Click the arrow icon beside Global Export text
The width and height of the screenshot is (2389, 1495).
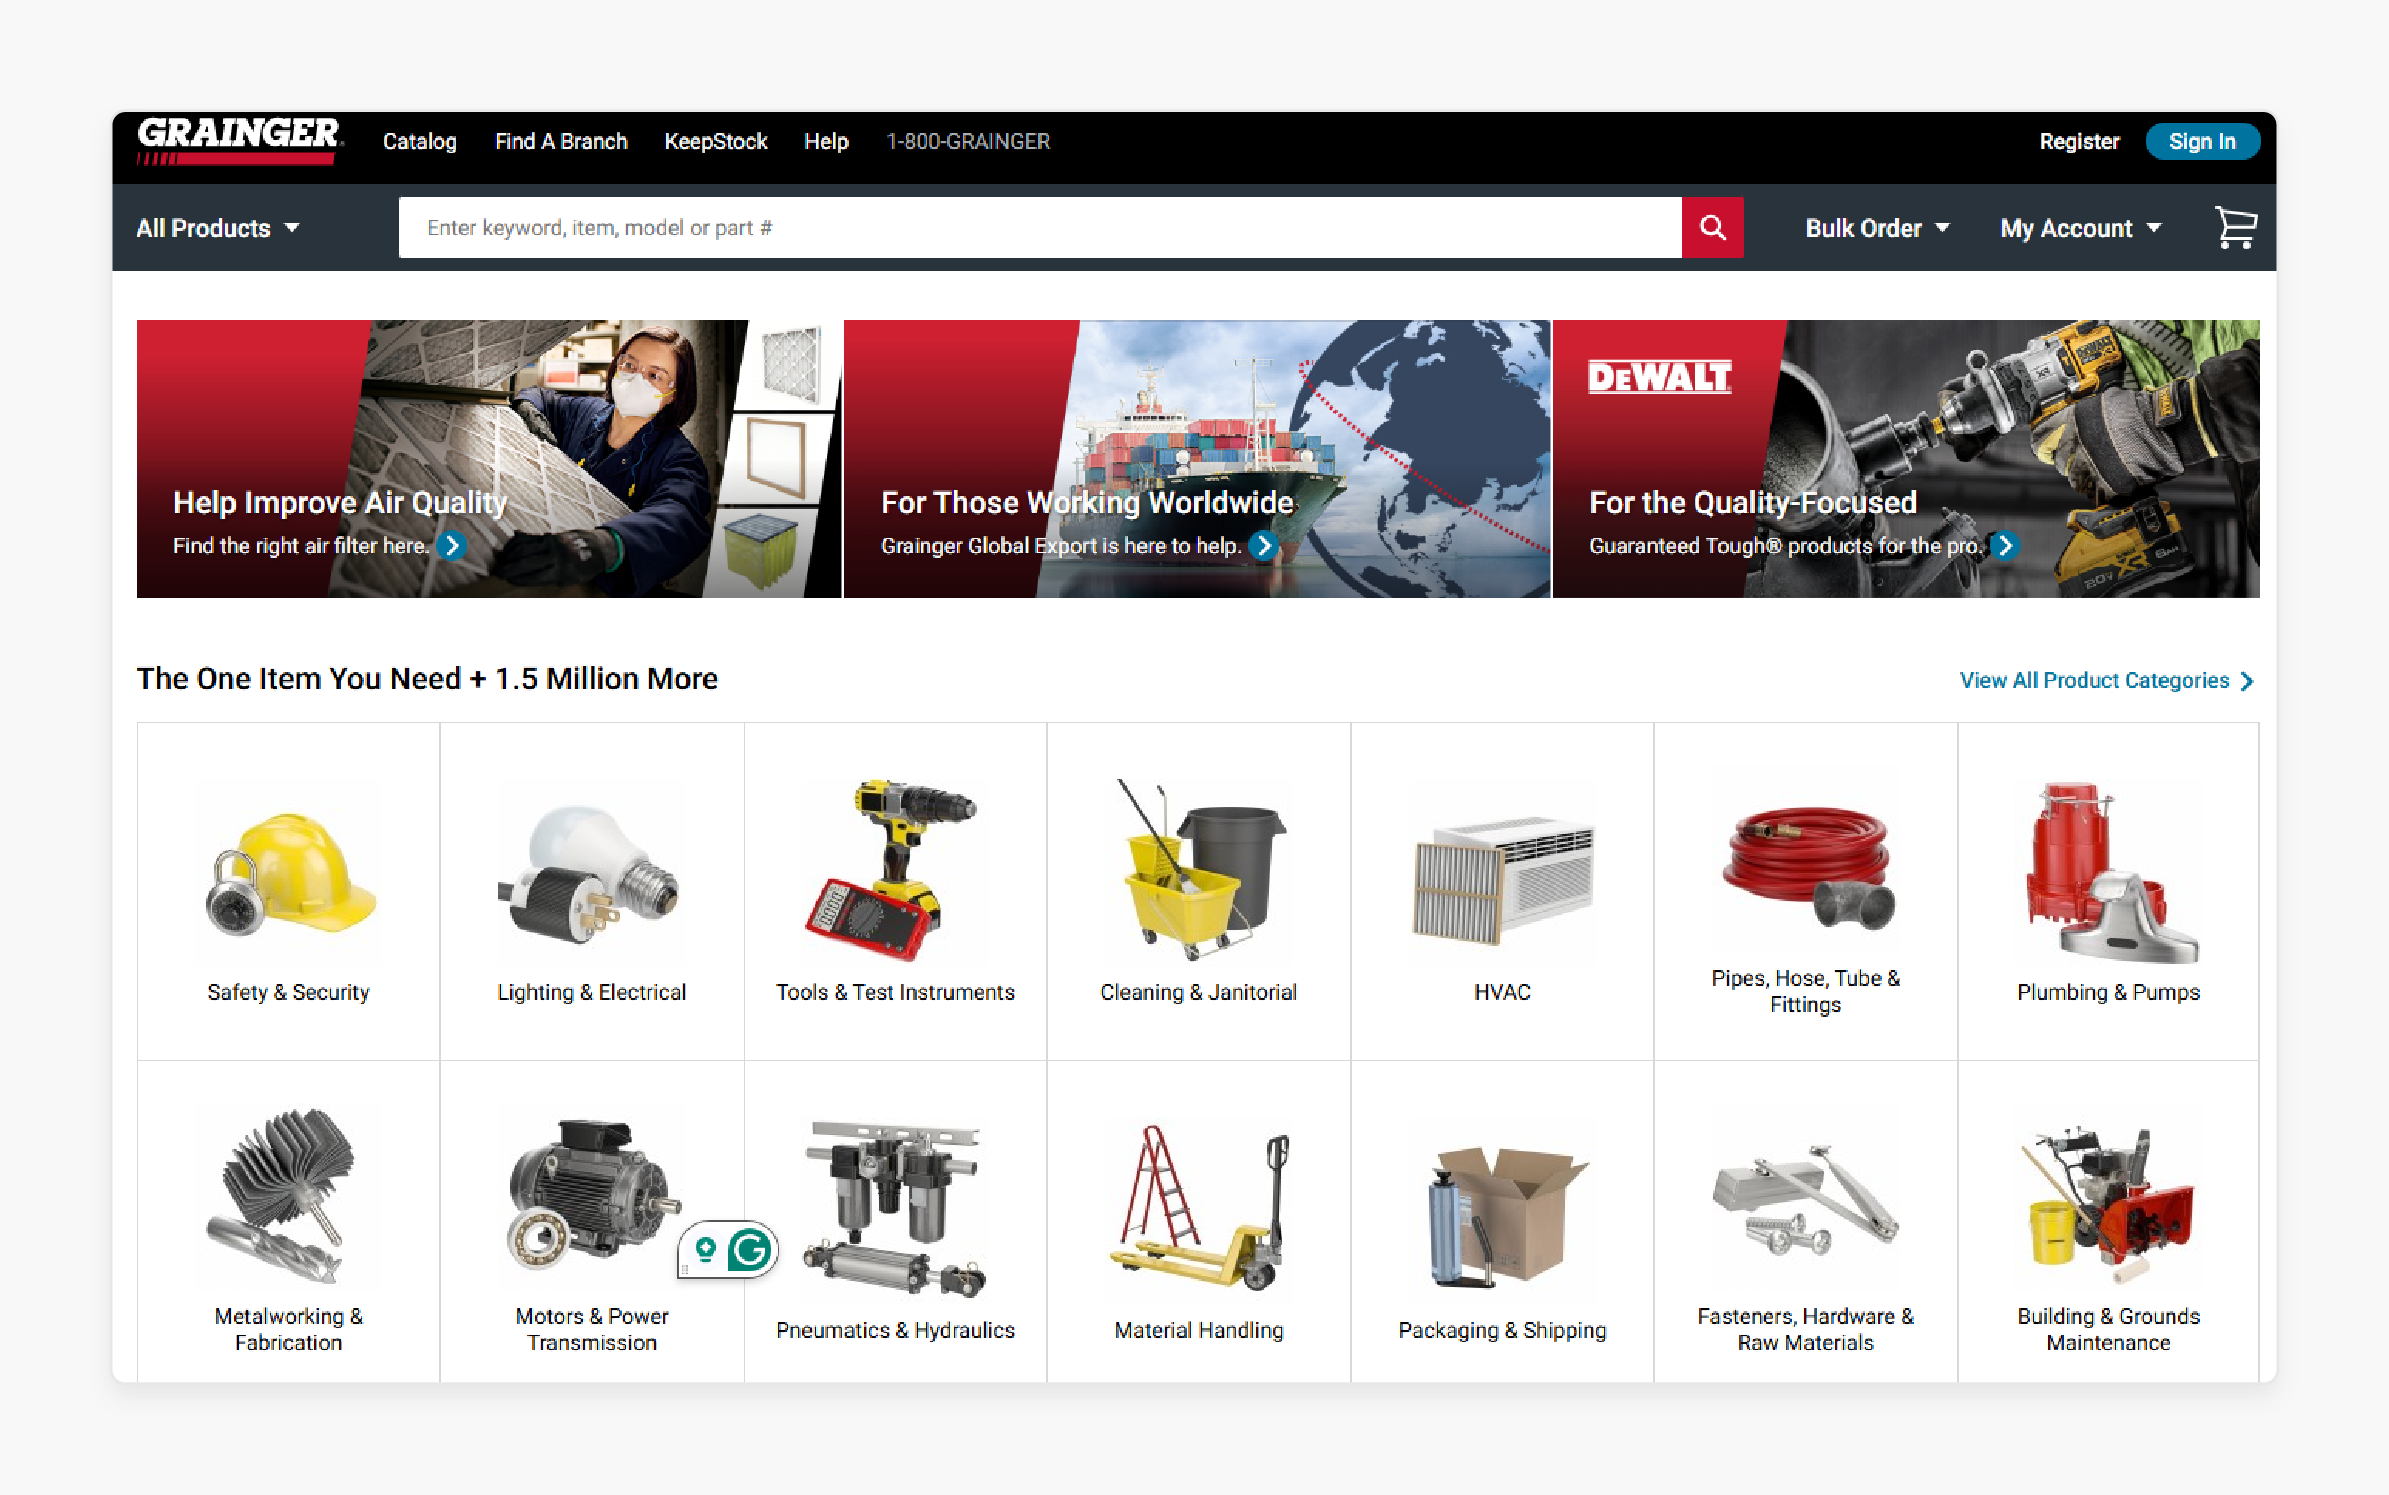pyautogui.click(x=1264, y=545)
